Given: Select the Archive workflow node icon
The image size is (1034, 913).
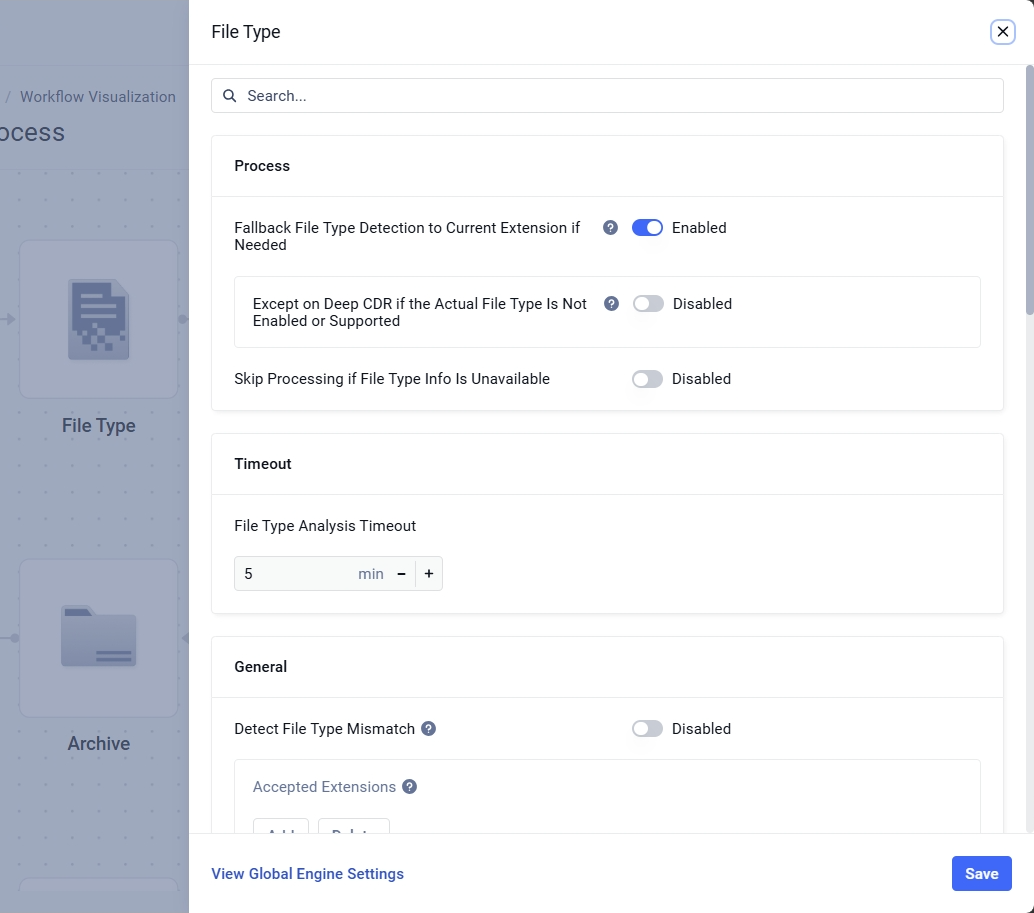Looking at the screenshot, I should (98, 638).
